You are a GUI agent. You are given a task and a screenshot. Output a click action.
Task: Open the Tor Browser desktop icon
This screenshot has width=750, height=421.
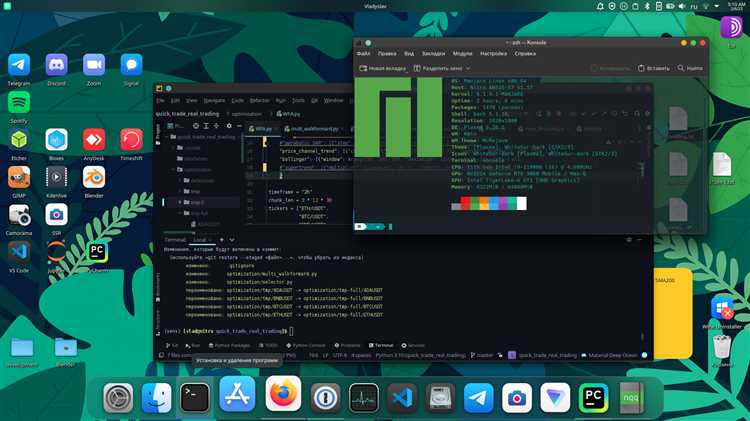coord(731,27)
